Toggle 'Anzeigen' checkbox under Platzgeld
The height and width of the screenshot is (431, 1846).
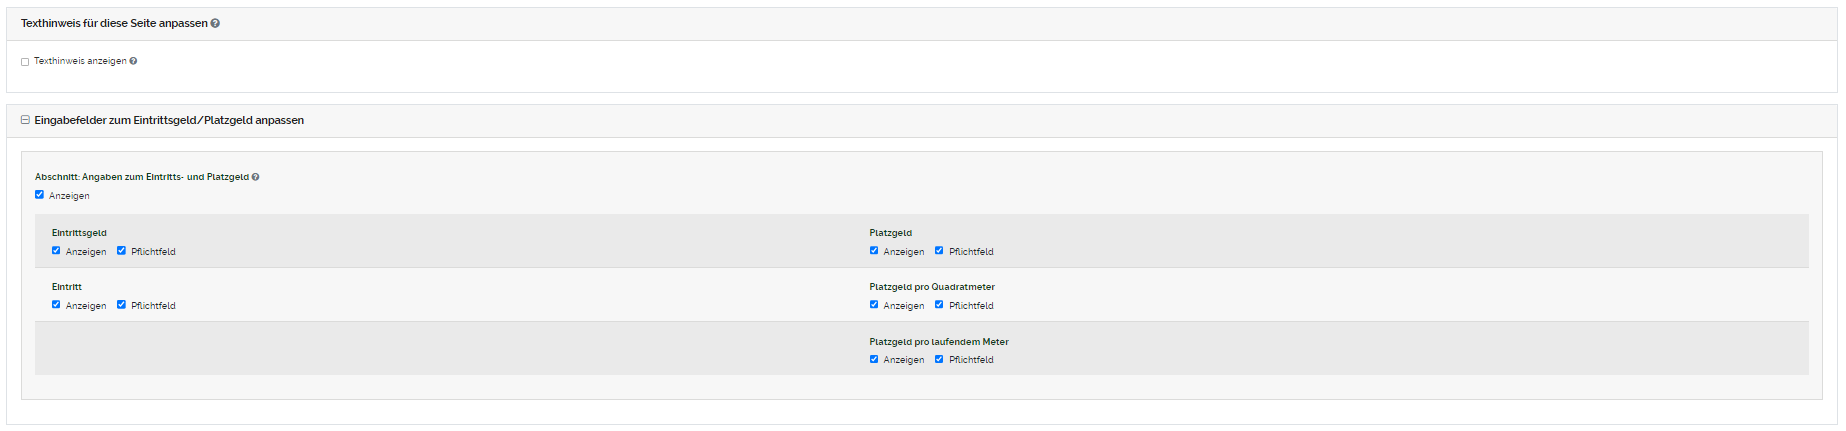(x=874, y=251)
